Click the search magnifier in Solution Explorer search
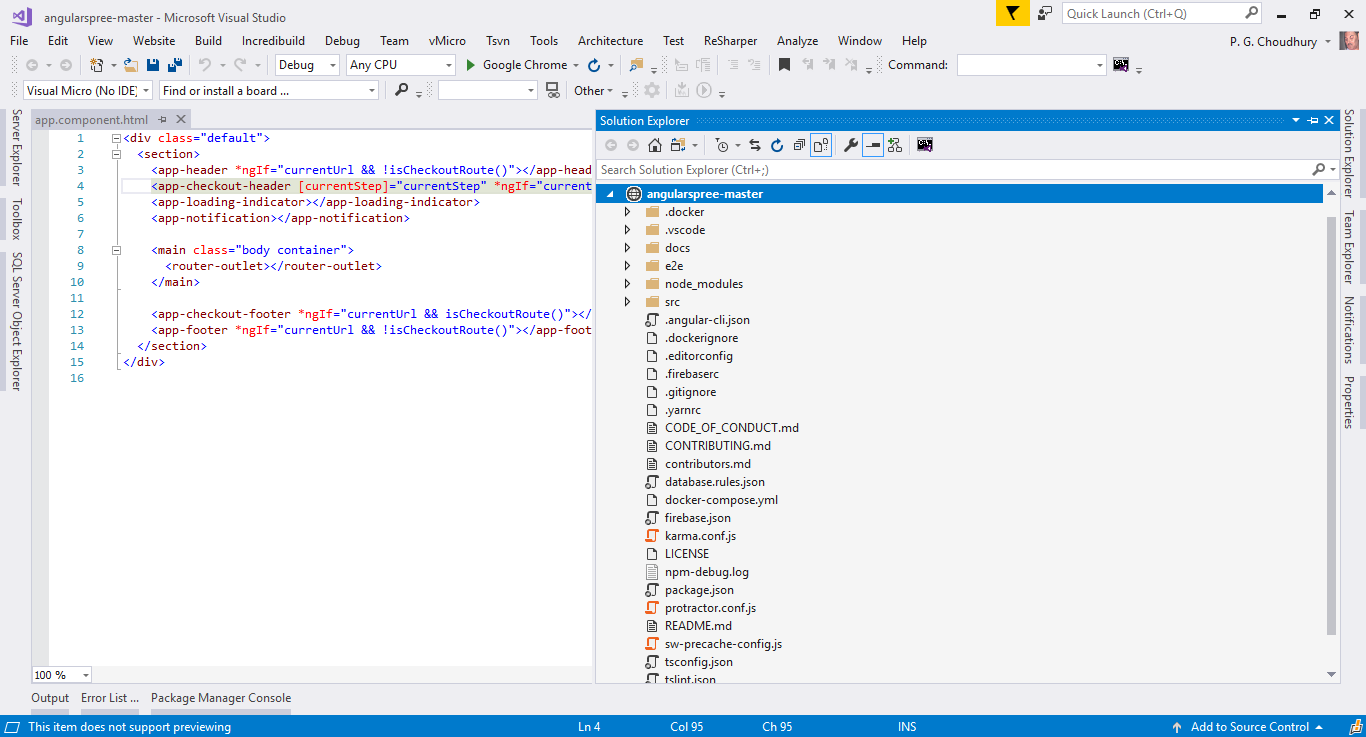 1318,170
